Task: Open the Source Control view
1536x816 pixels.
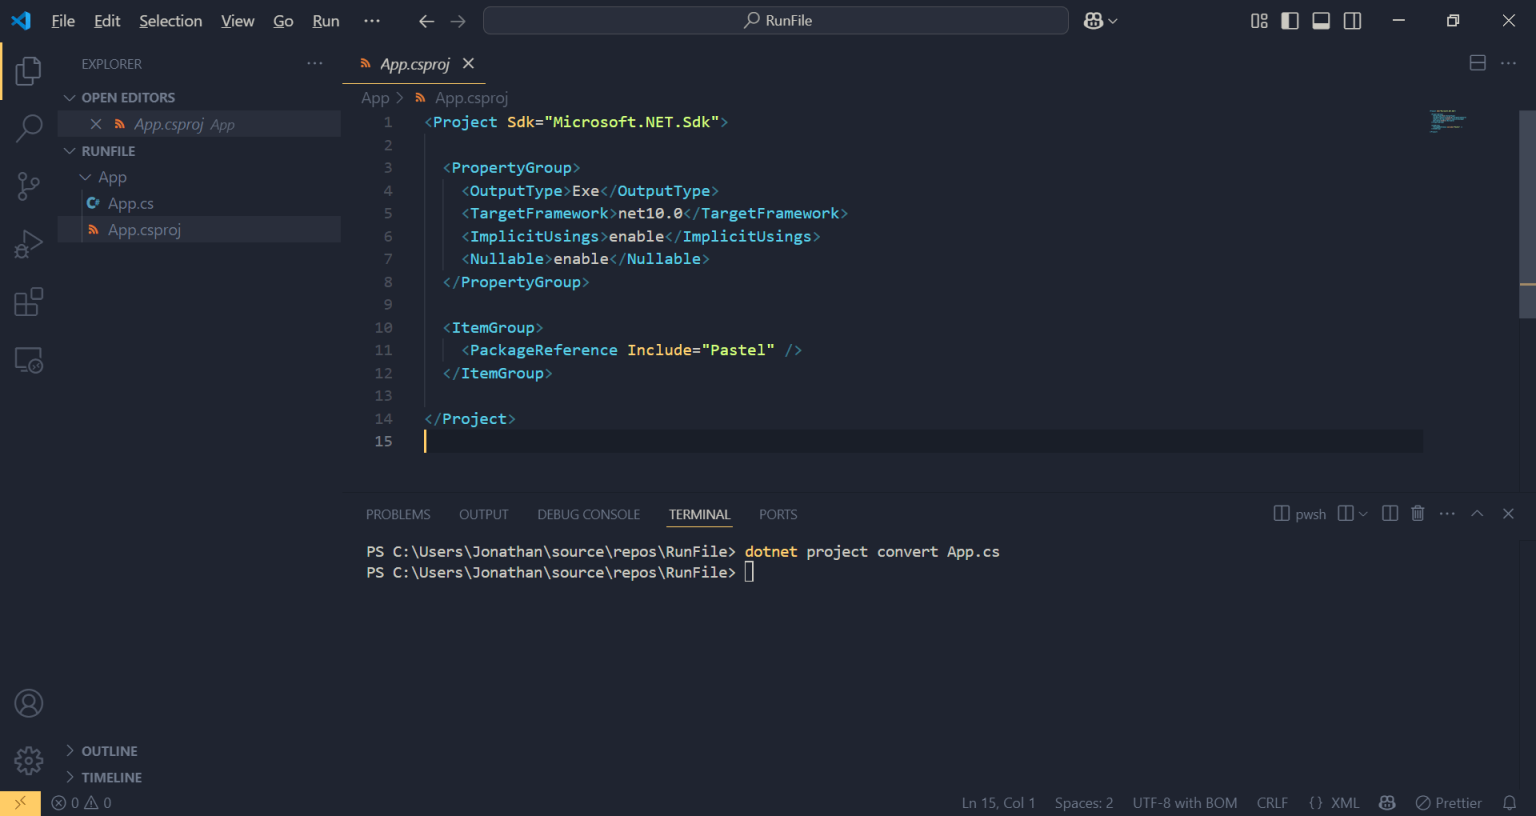Action: 29,185
